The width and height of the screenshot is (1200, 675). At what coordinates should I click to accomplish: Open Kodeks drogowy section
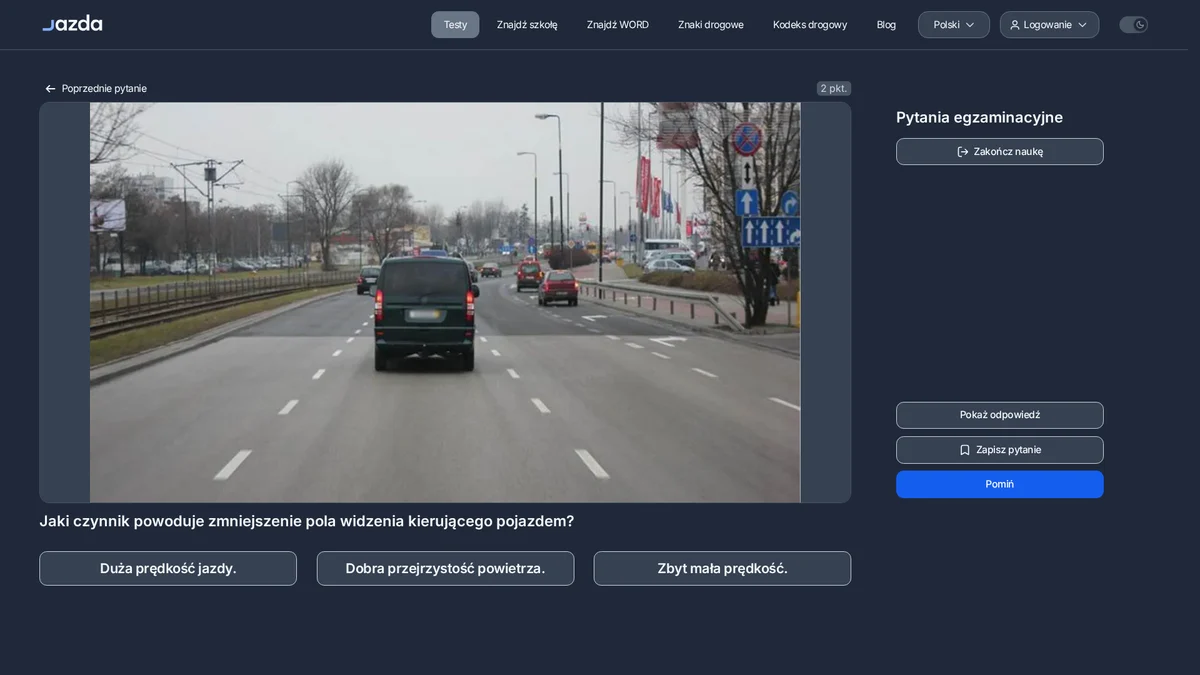pyautogui.click(x=810, y=25)
